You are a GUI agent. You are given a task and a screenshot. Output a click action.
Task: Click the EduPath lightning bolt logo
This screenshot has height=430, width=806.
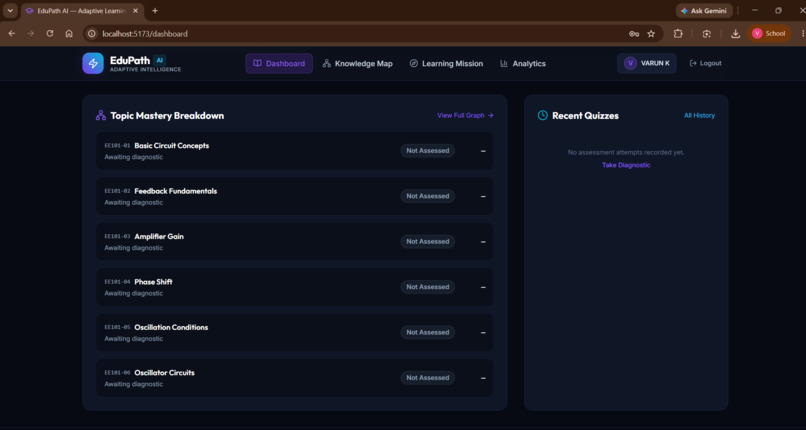[x=93, y=63]
